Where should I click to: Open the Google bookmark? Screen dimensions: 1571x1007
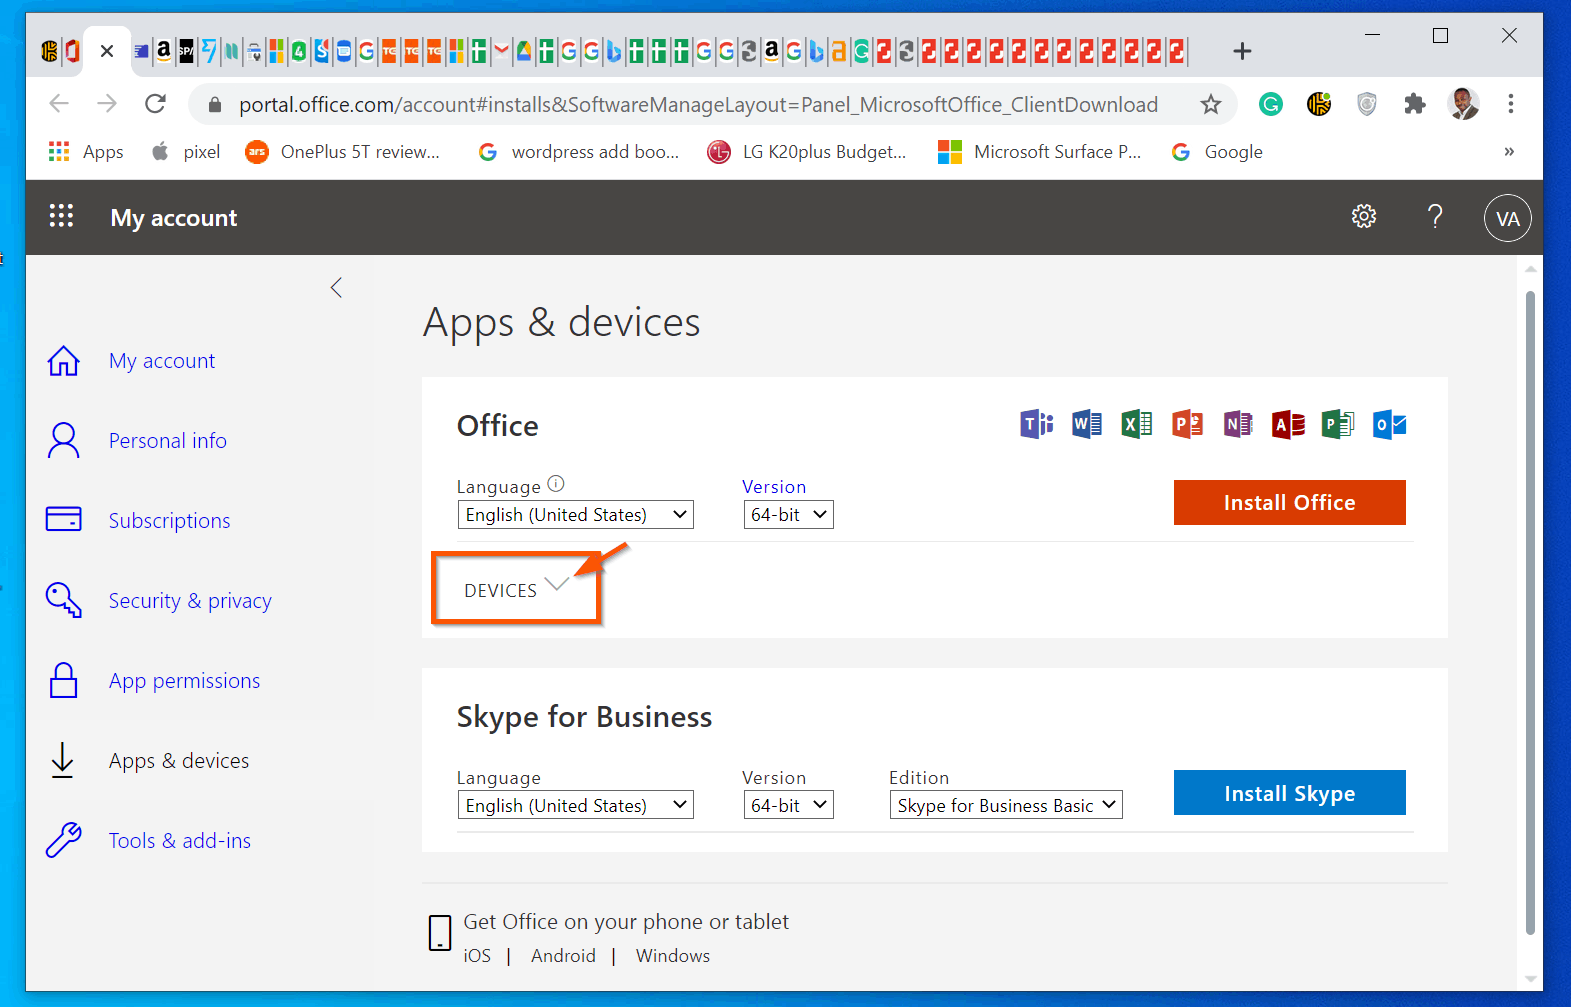click(1217, 152)
